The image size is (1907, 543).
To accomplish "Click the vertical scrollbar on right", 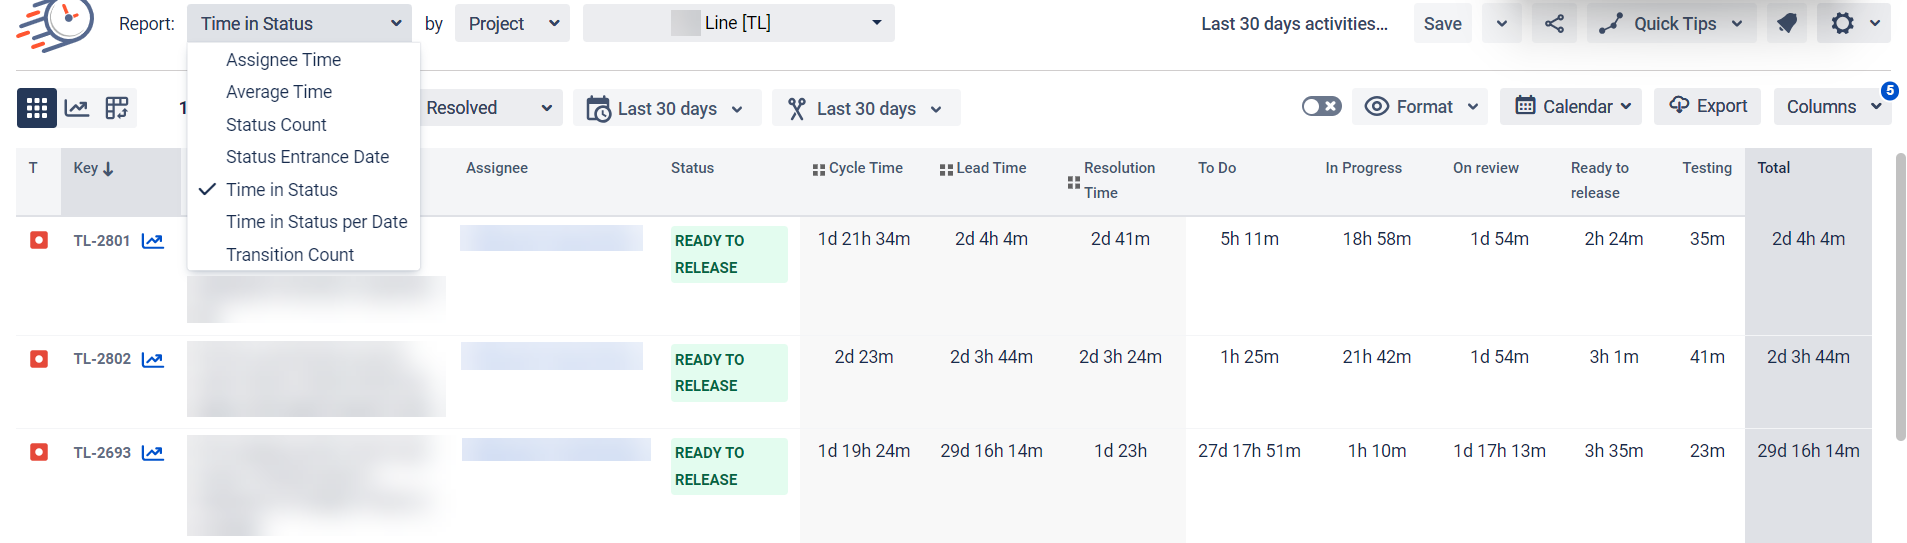I will [1900, 297].
